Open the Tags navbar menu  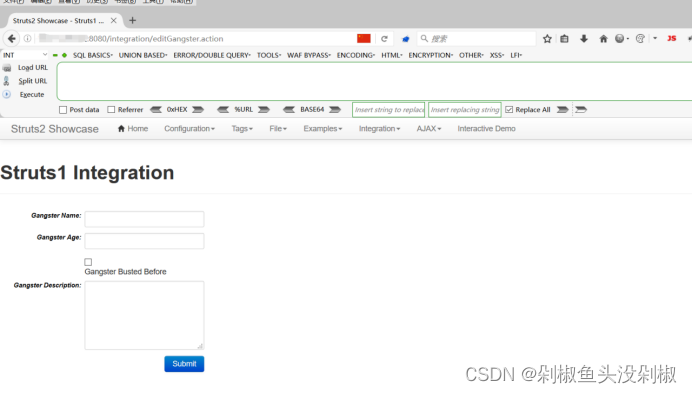[x=242, y=128]
